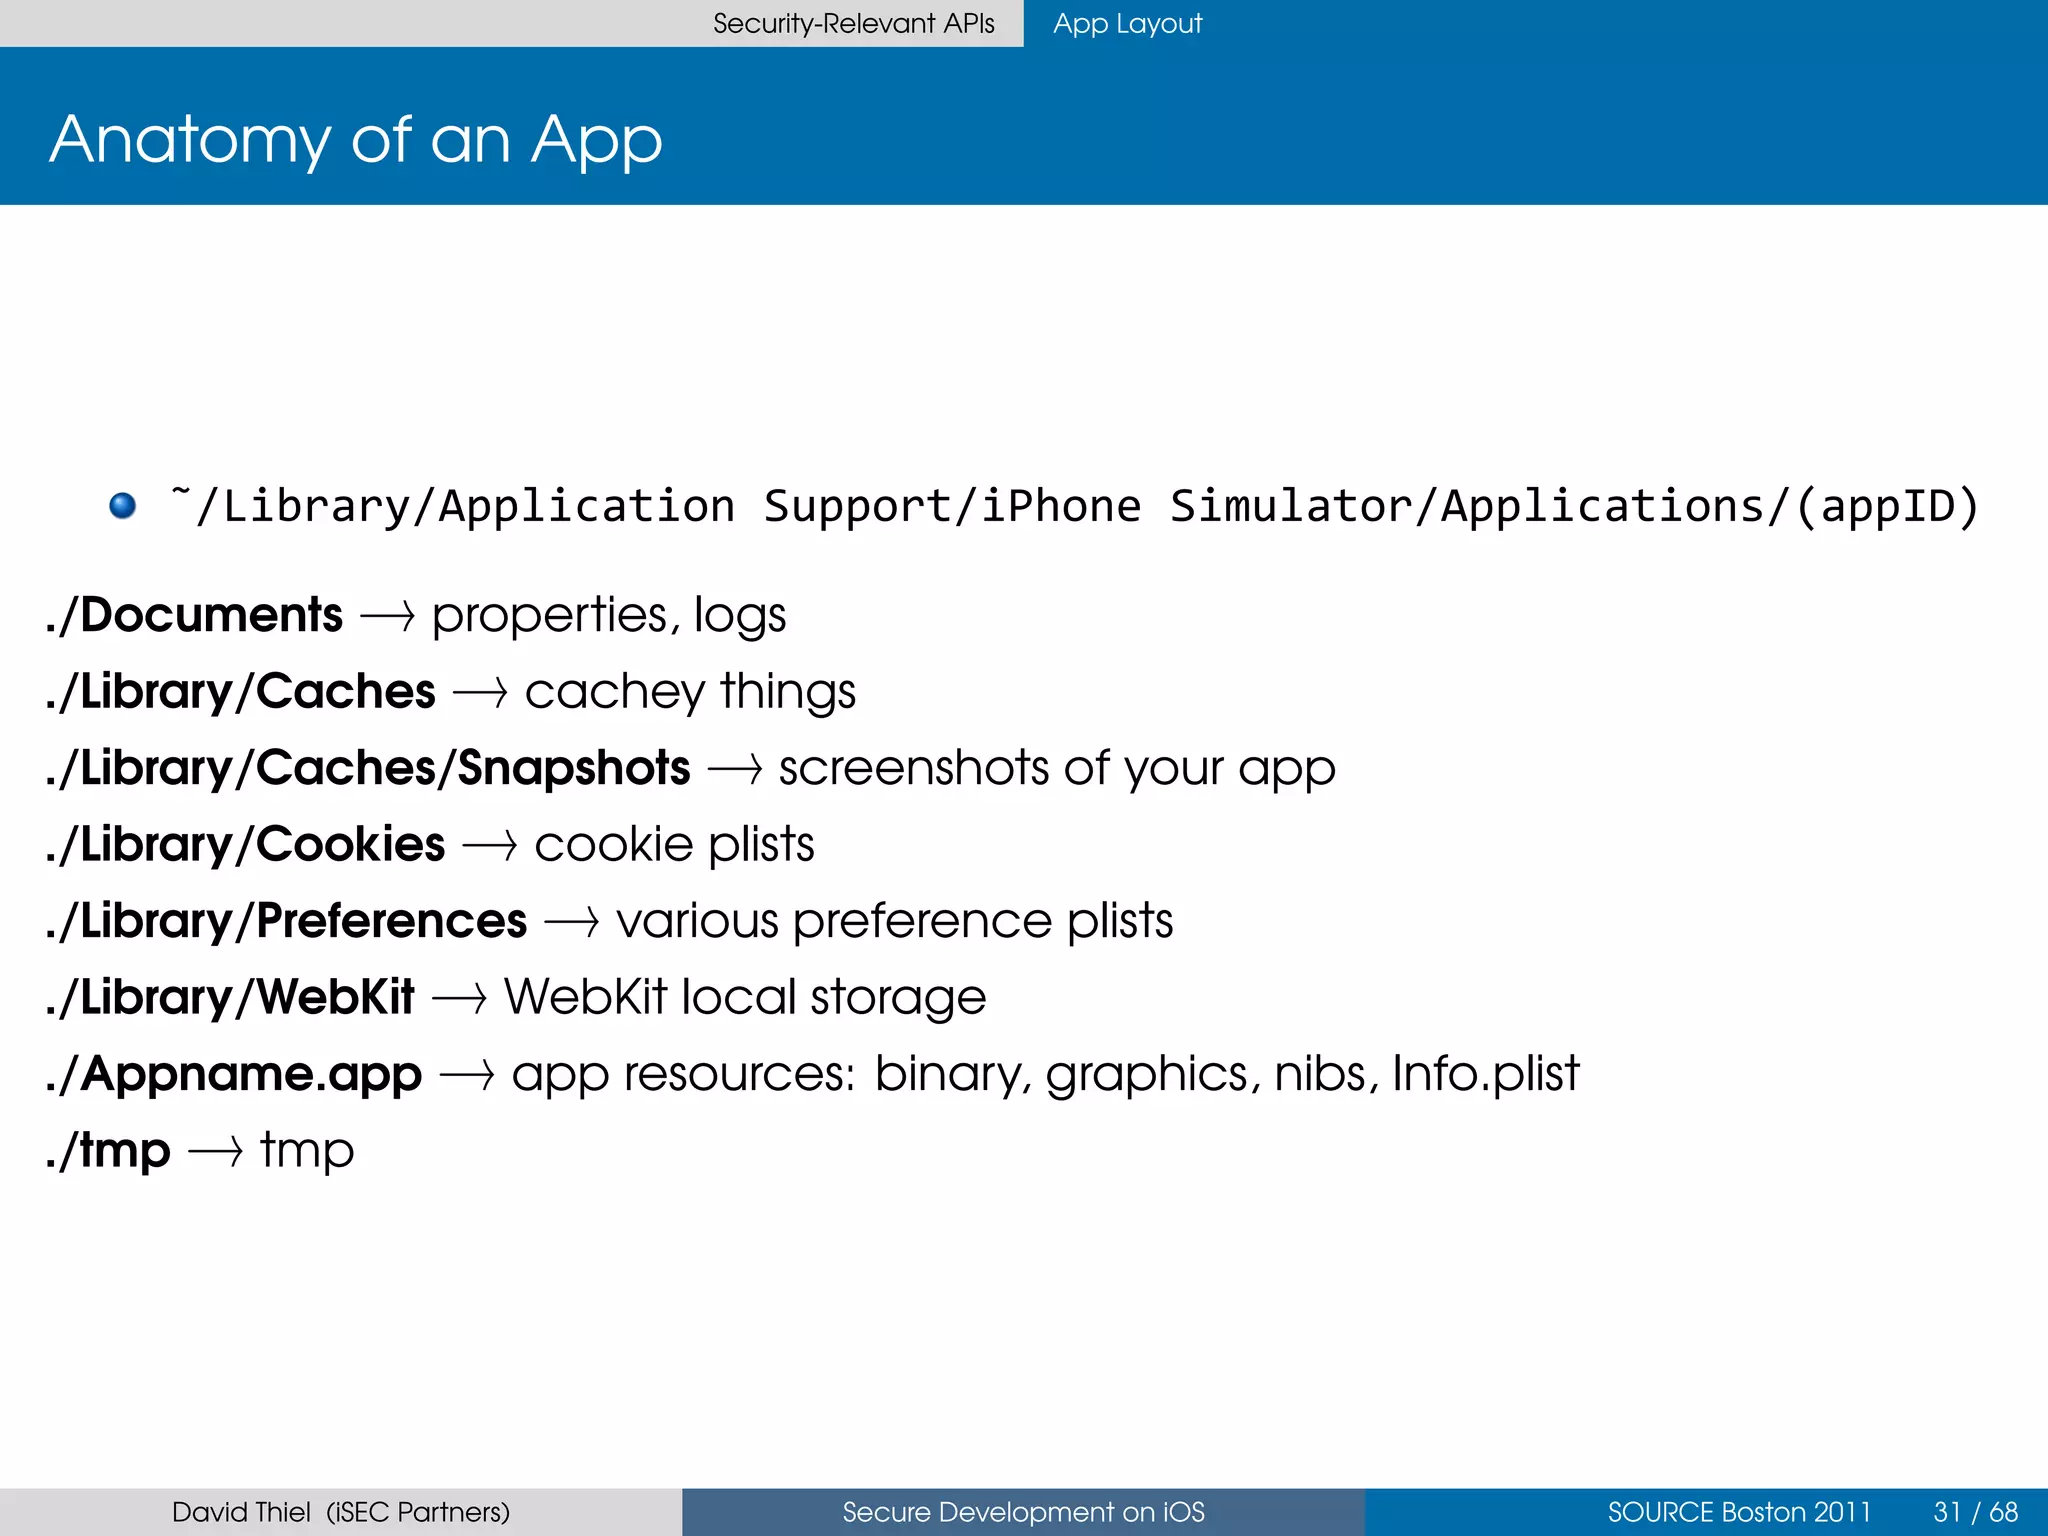Click the blue bullet before the Simulator path
This screenshot has height=1536, width=2048.
122,506
